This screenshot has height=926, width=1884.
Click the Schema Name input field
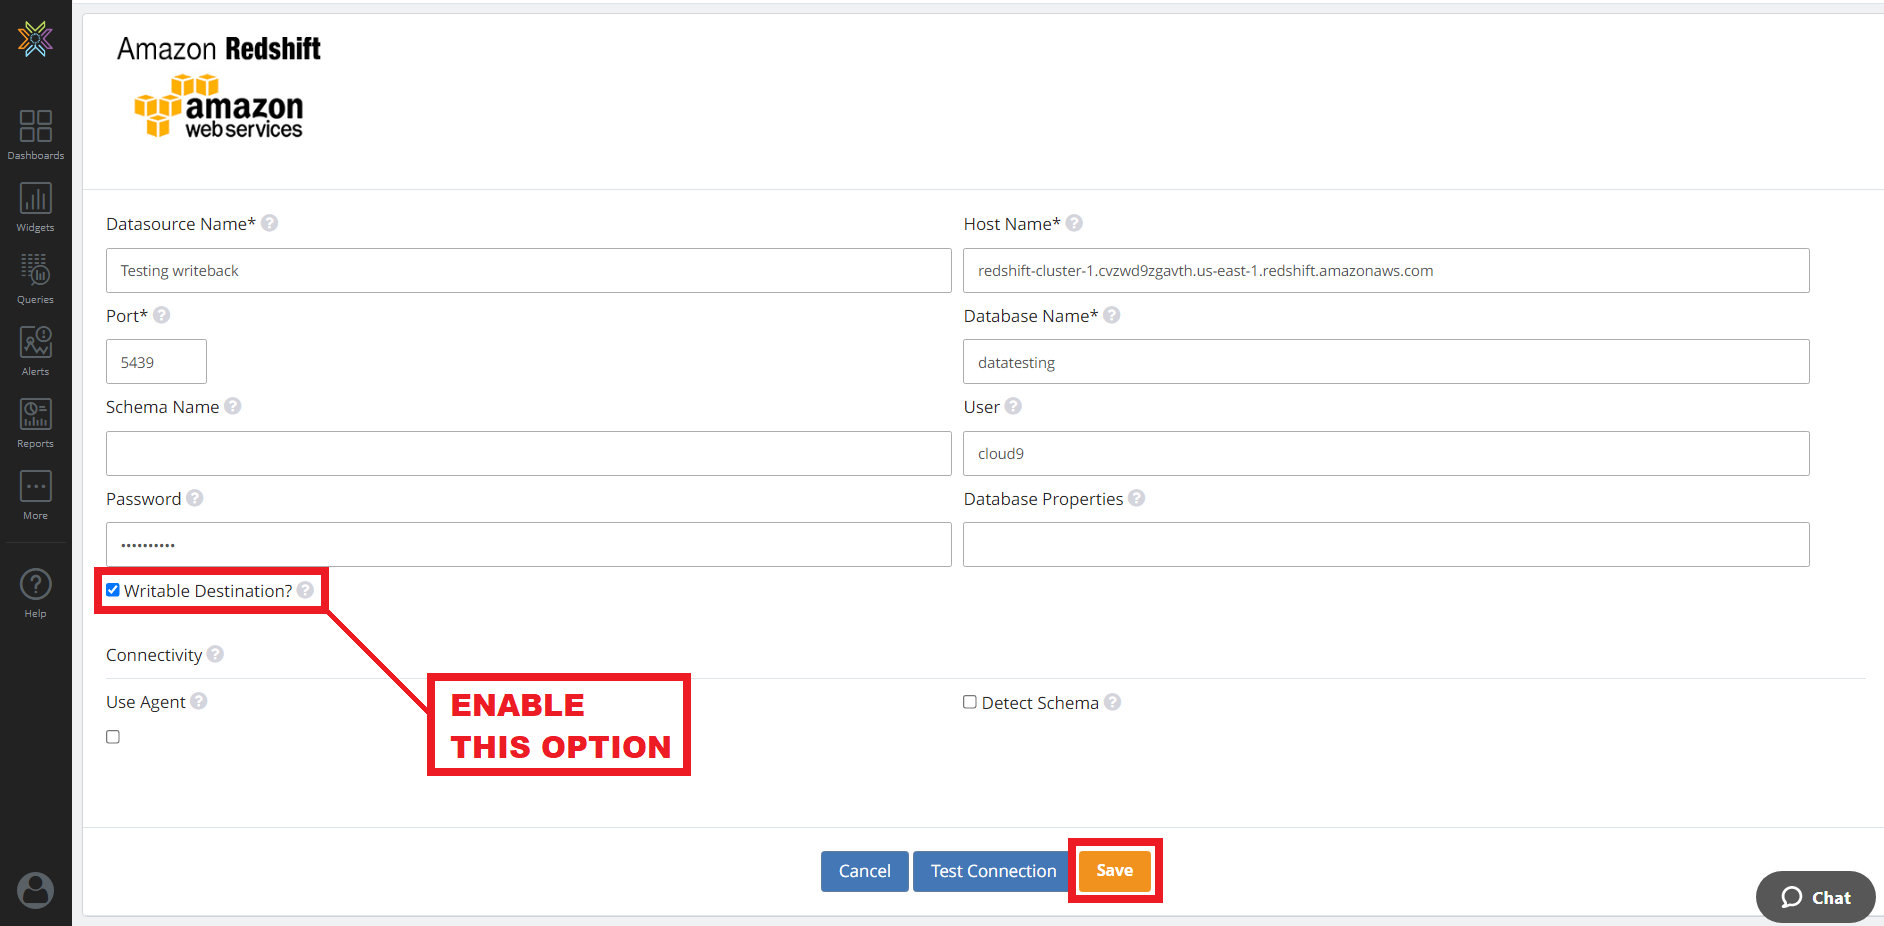[528, 453]
